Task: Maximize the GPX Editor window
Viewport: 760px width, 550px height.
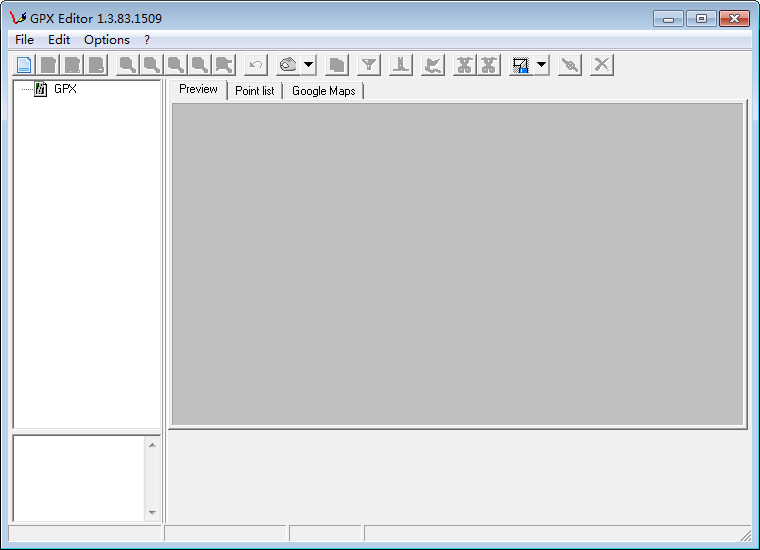Action: click(701, 19)
